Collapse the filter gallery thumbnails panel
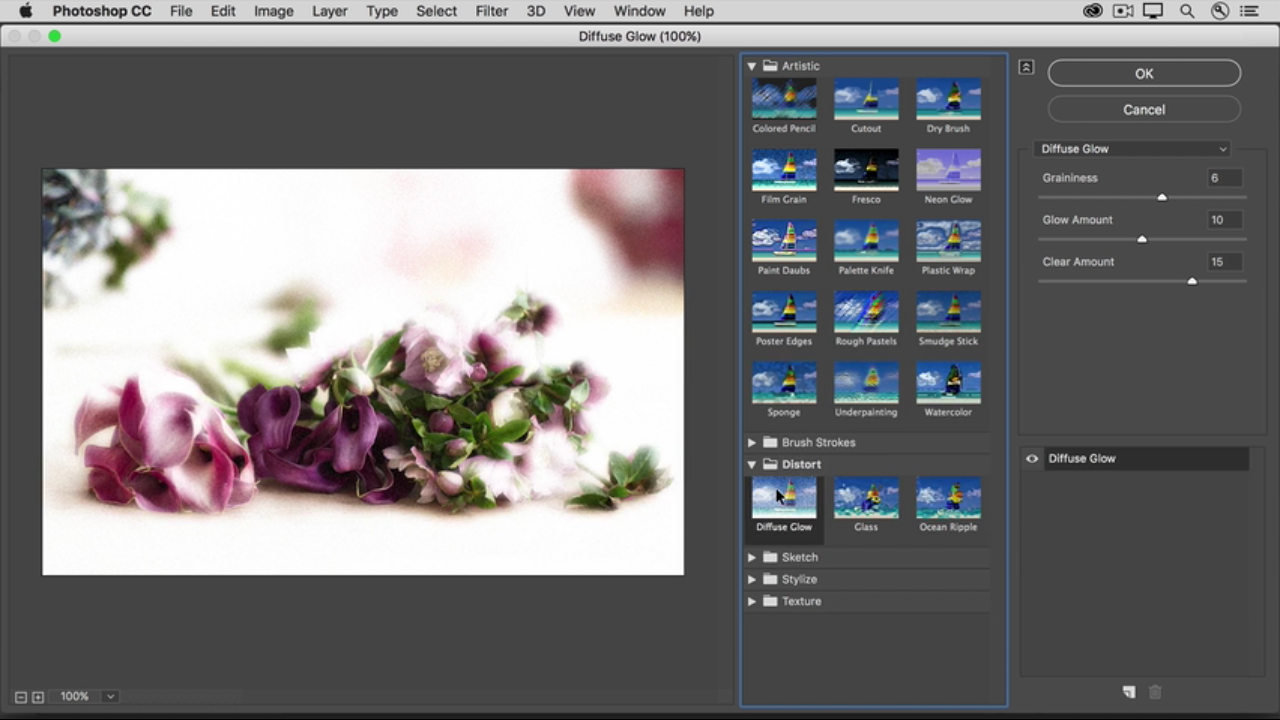This screenshot has height=720, width=1280. coord(1026,67)
